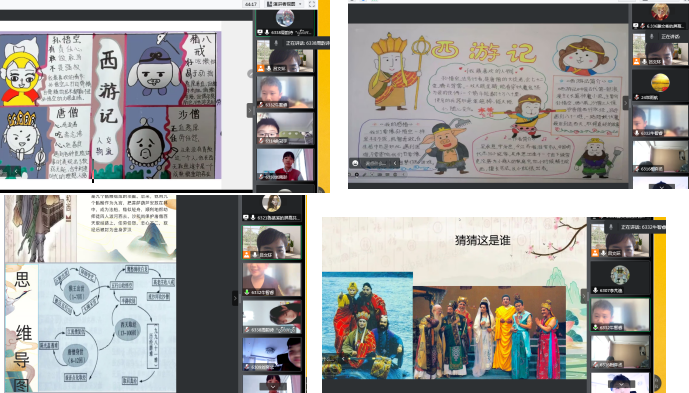Select the 猜猜这是谁 slide title text
The image size is (689, 393).
[x=482, y=240]
